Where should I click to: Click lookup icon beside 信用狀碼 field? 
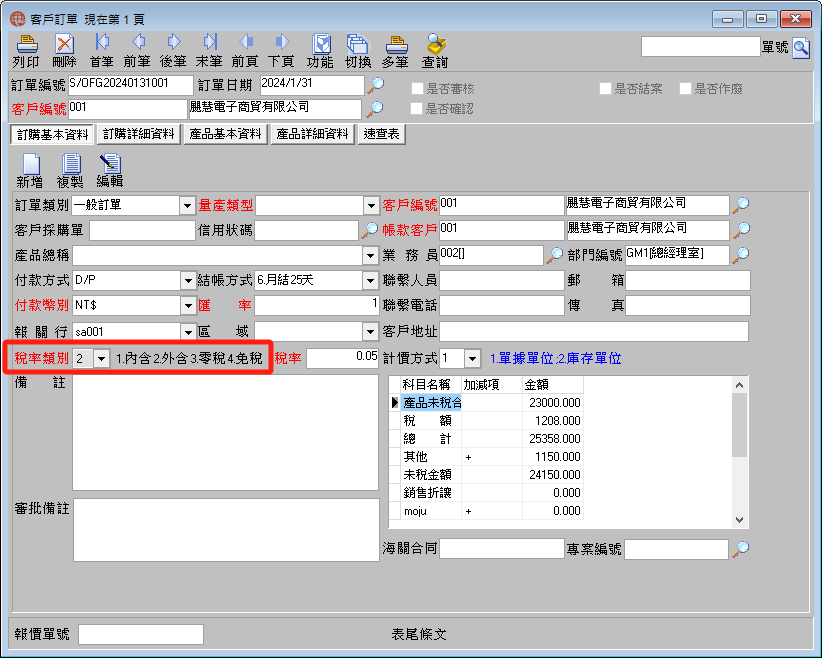pyautogui.click(x=370, y=230)
